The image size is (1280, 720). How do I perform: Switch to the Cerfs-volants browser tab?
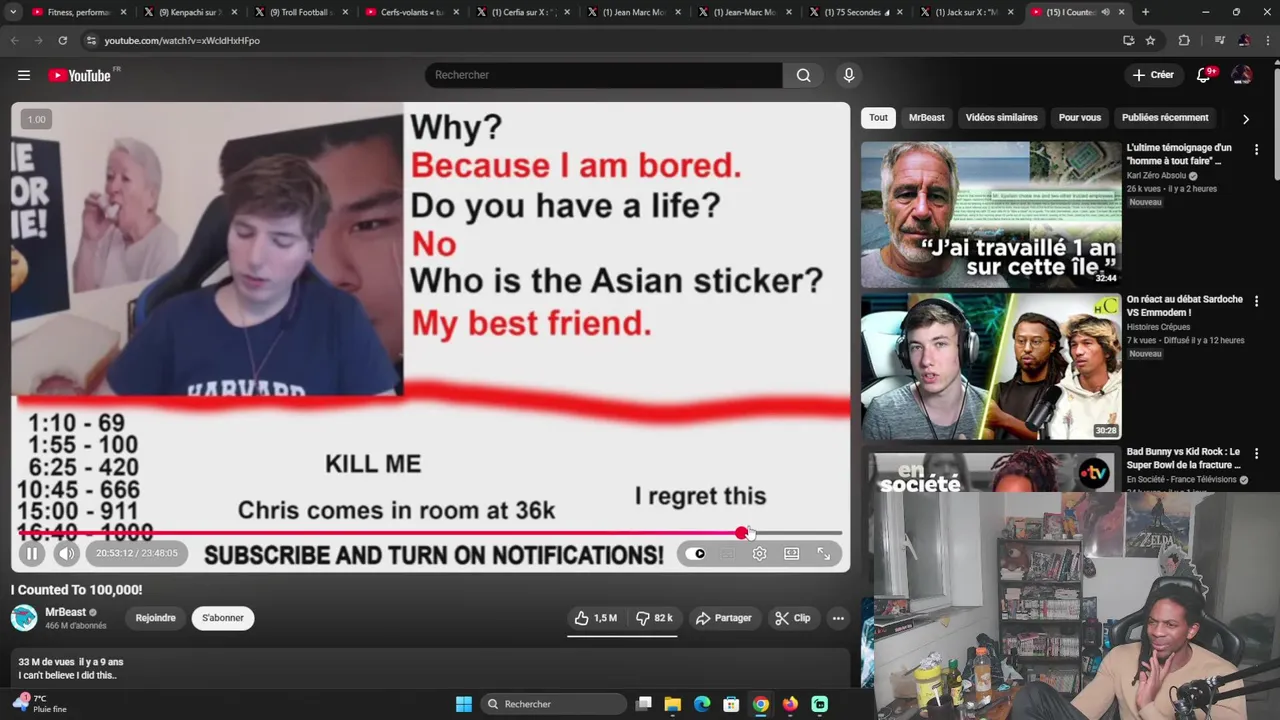tap(410, 12)
